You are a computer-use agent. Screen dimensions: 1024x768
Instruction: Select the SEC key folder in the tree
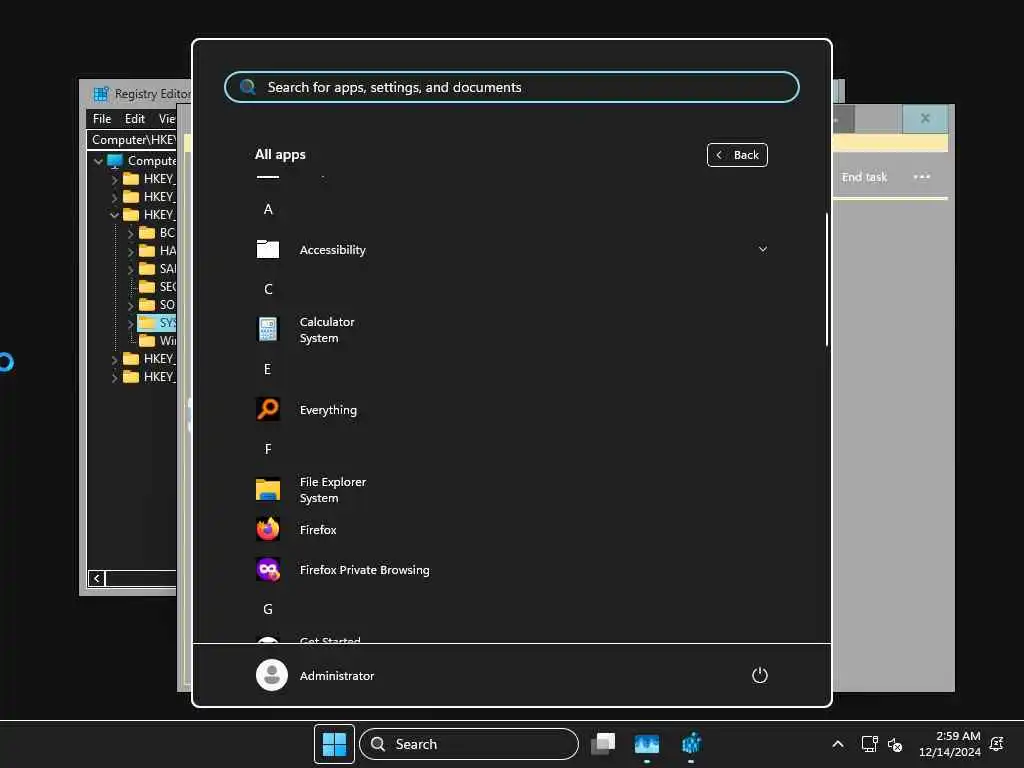[158, 287]
